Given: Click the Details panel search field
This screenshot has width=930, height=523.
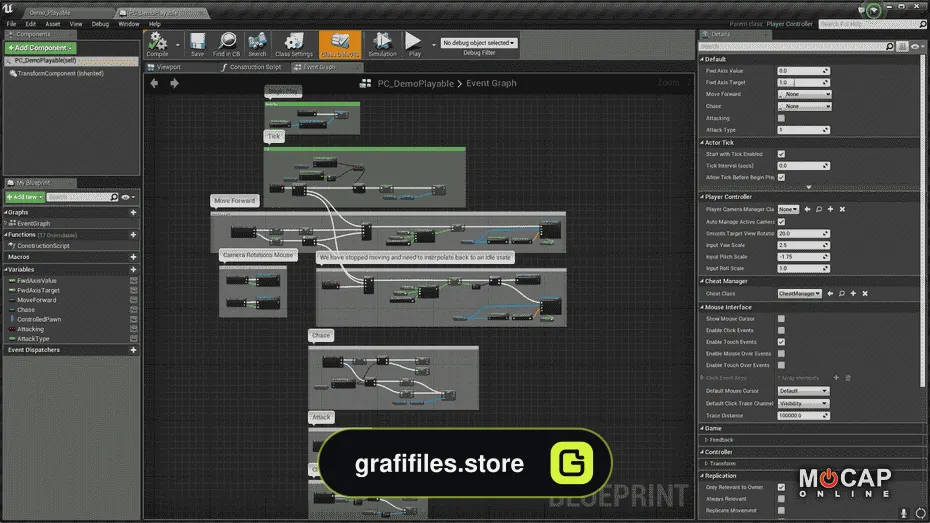Looking at the screenshot, I should pyautogui.click(x=792, y=46).
